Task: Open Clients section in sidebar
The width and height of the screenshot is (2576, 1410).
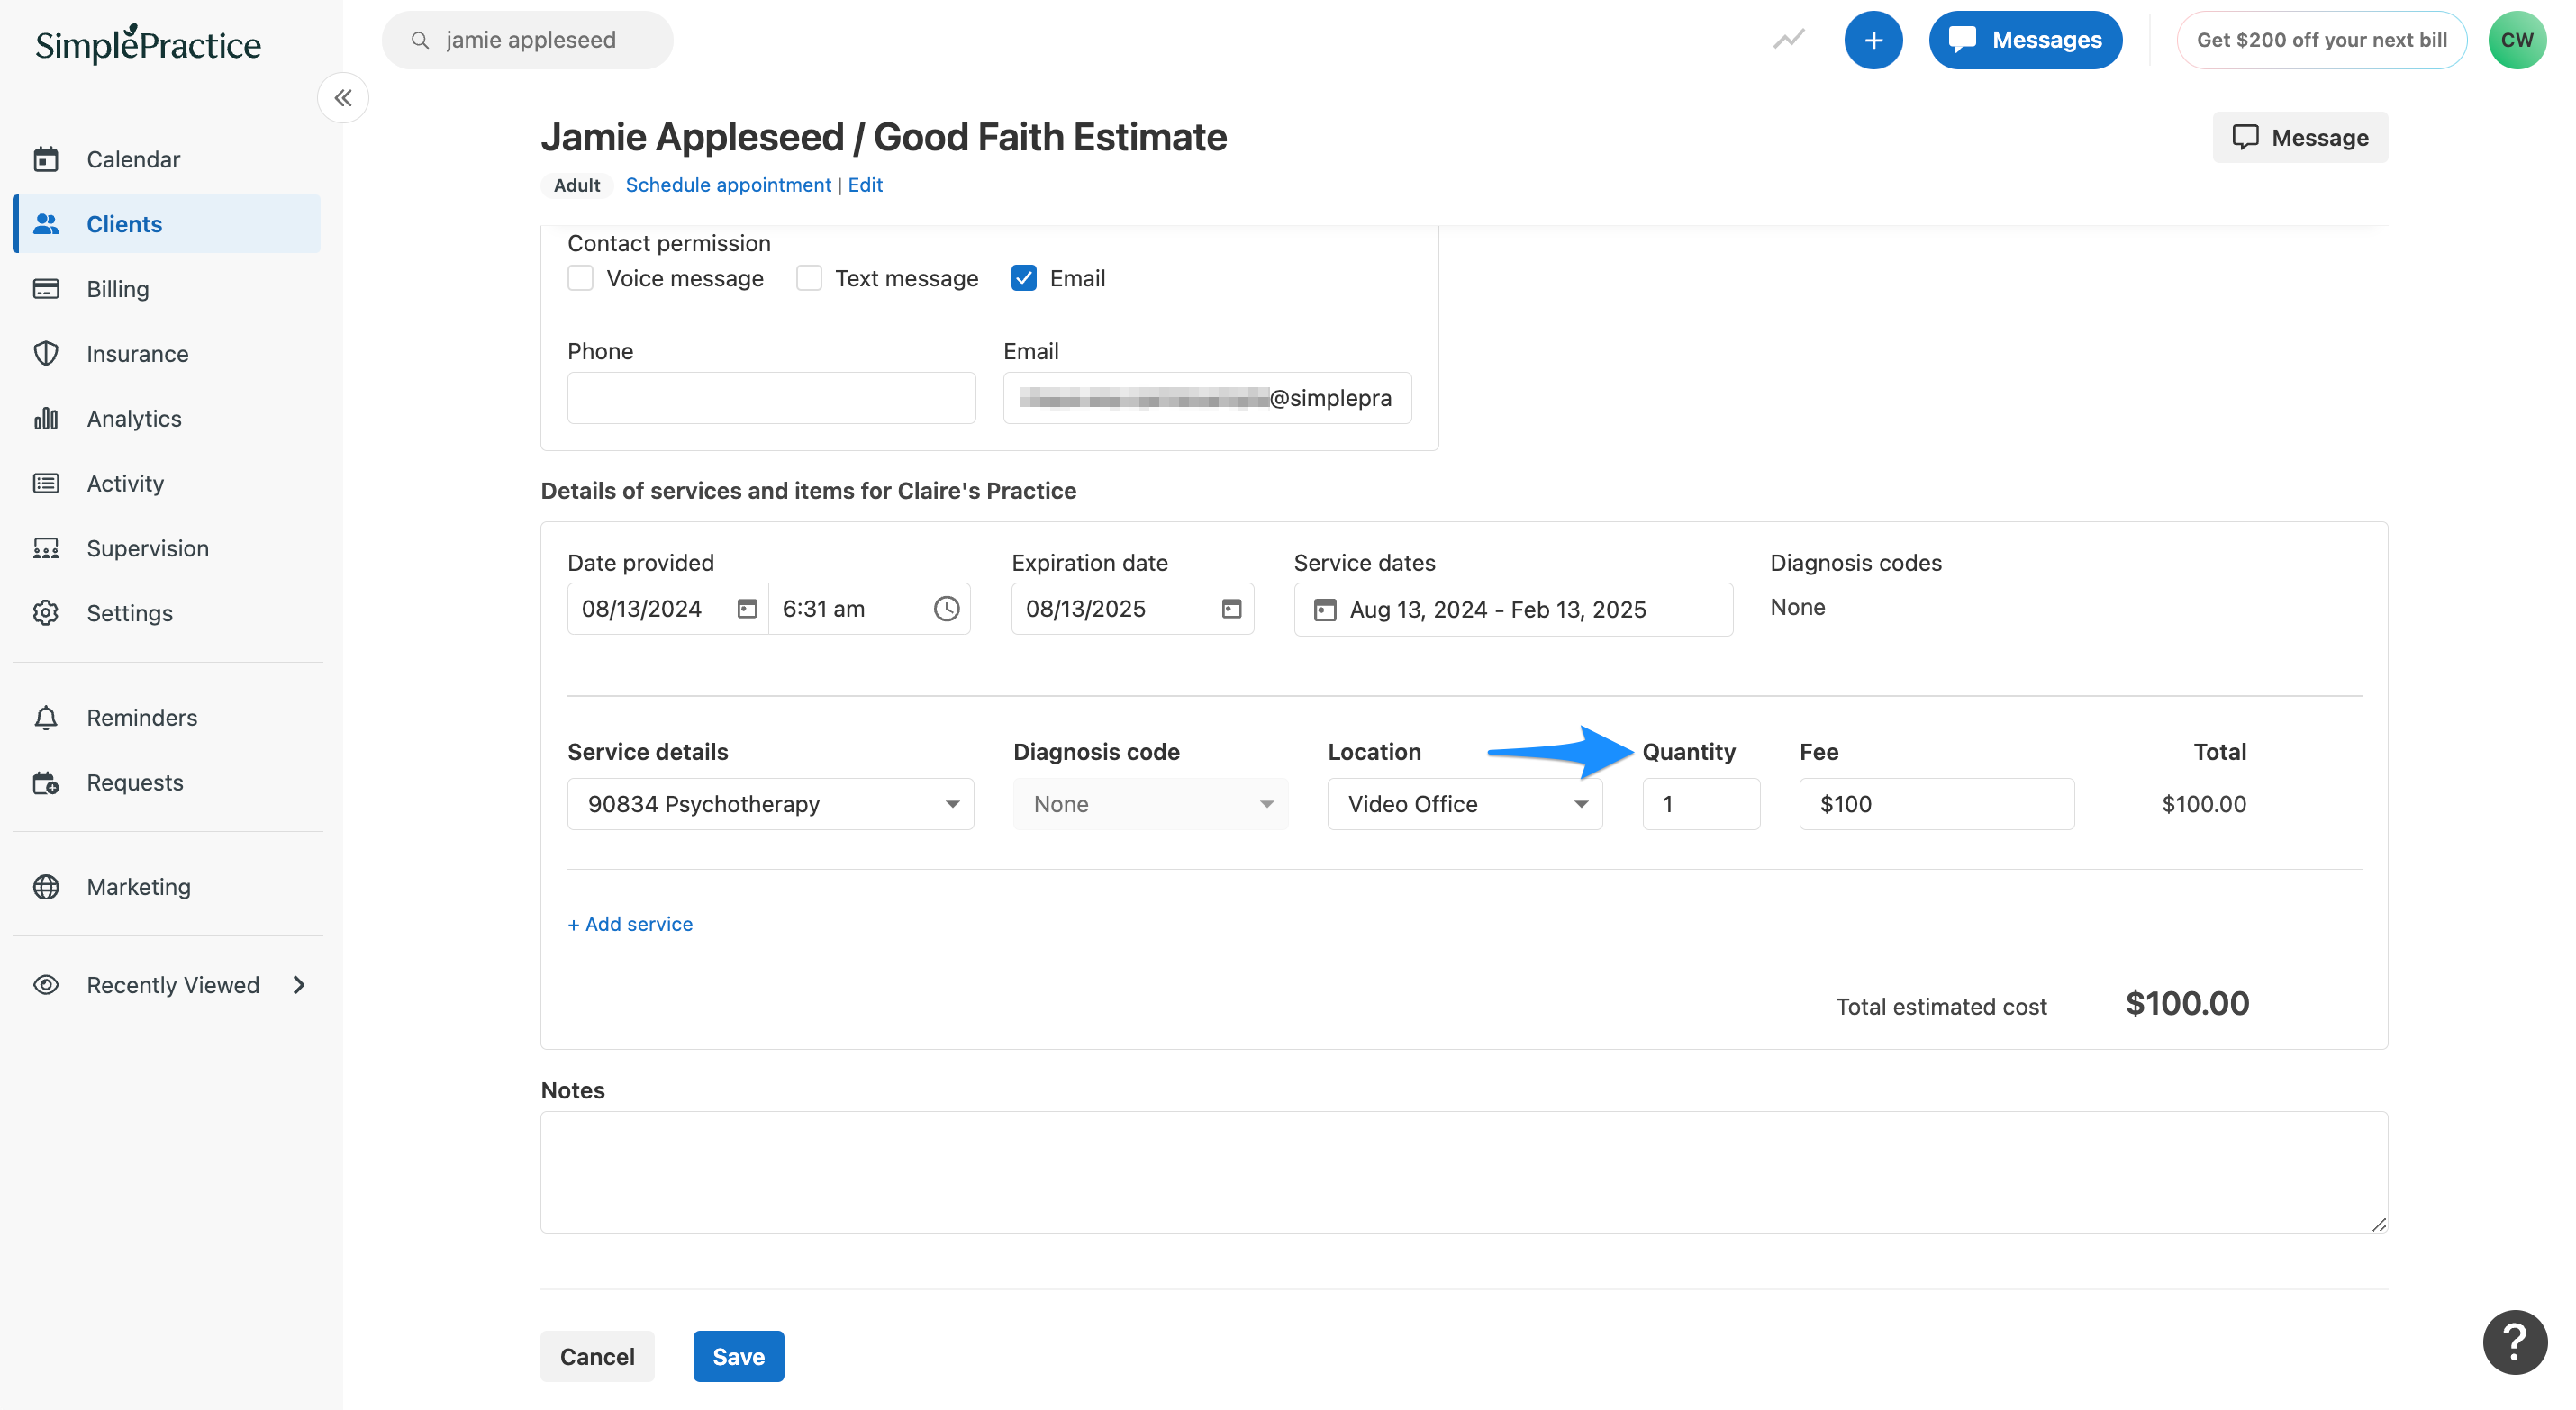Action: click(168, 224)
